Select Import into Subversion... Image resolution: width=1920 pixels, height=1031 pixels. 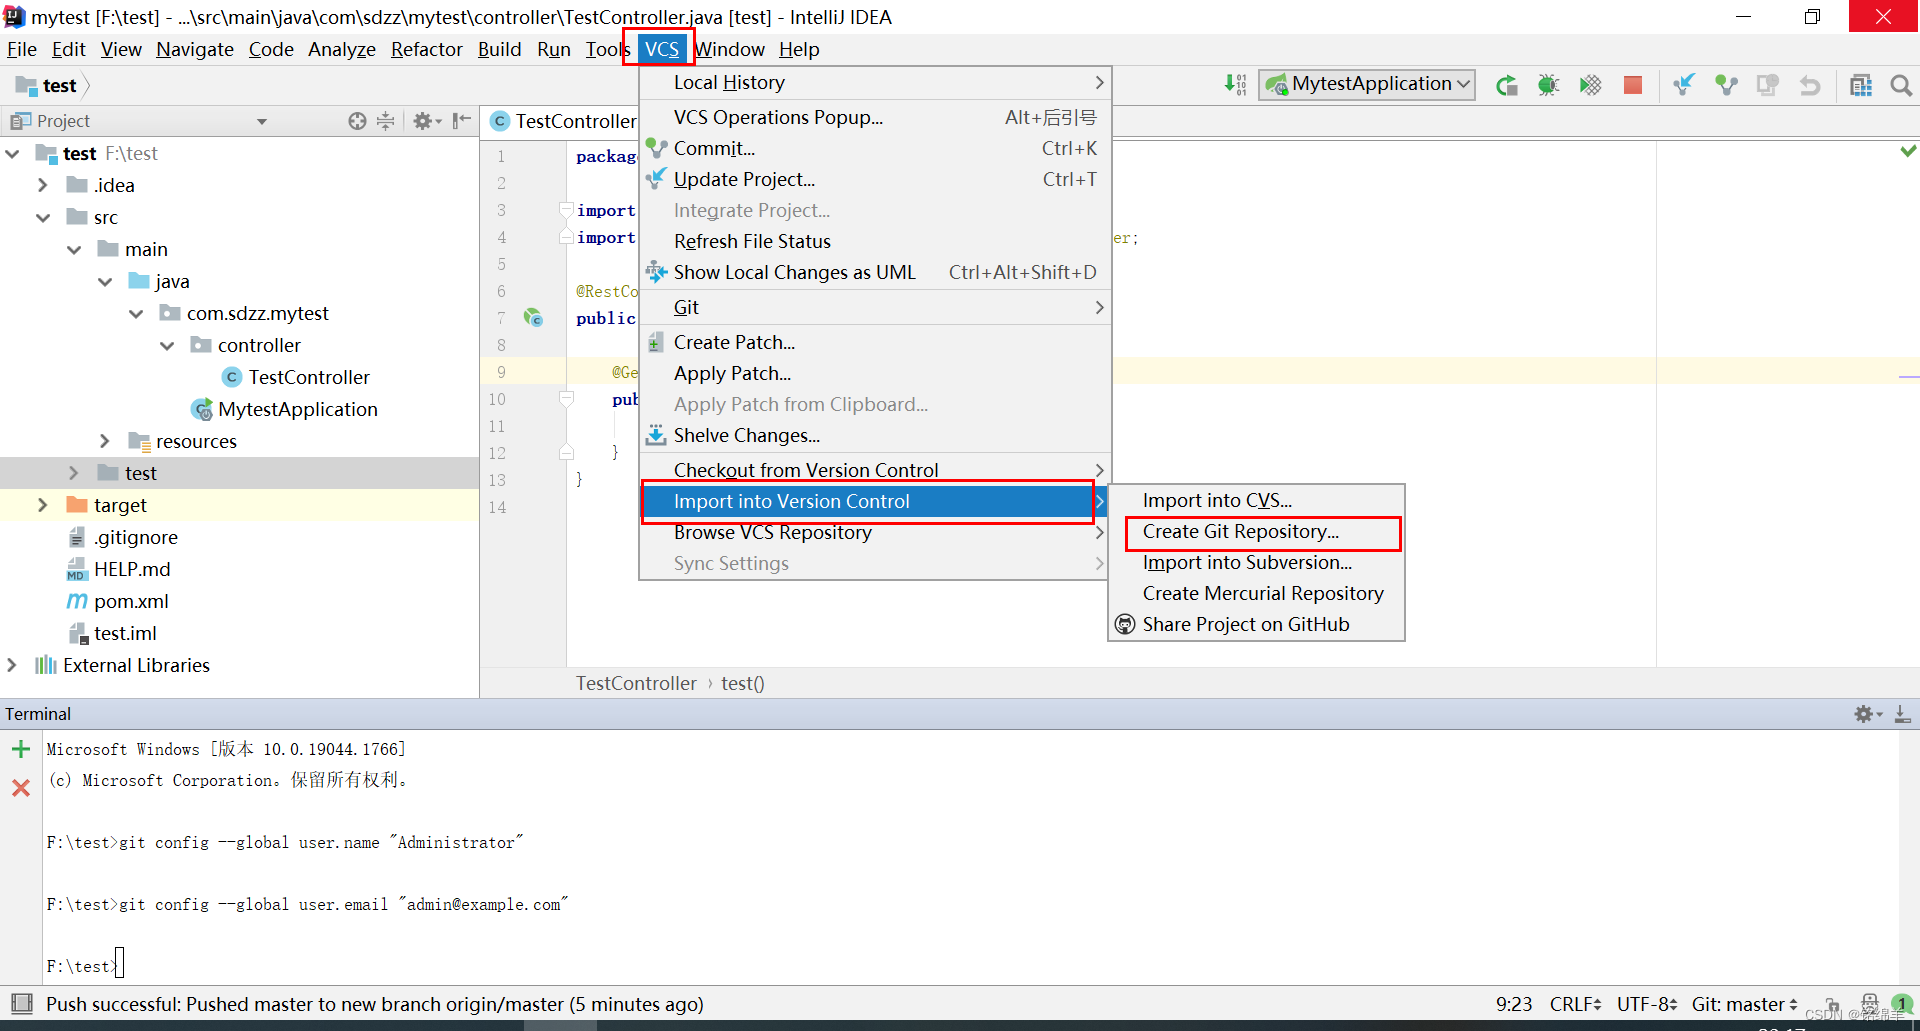pos(1256,562)
